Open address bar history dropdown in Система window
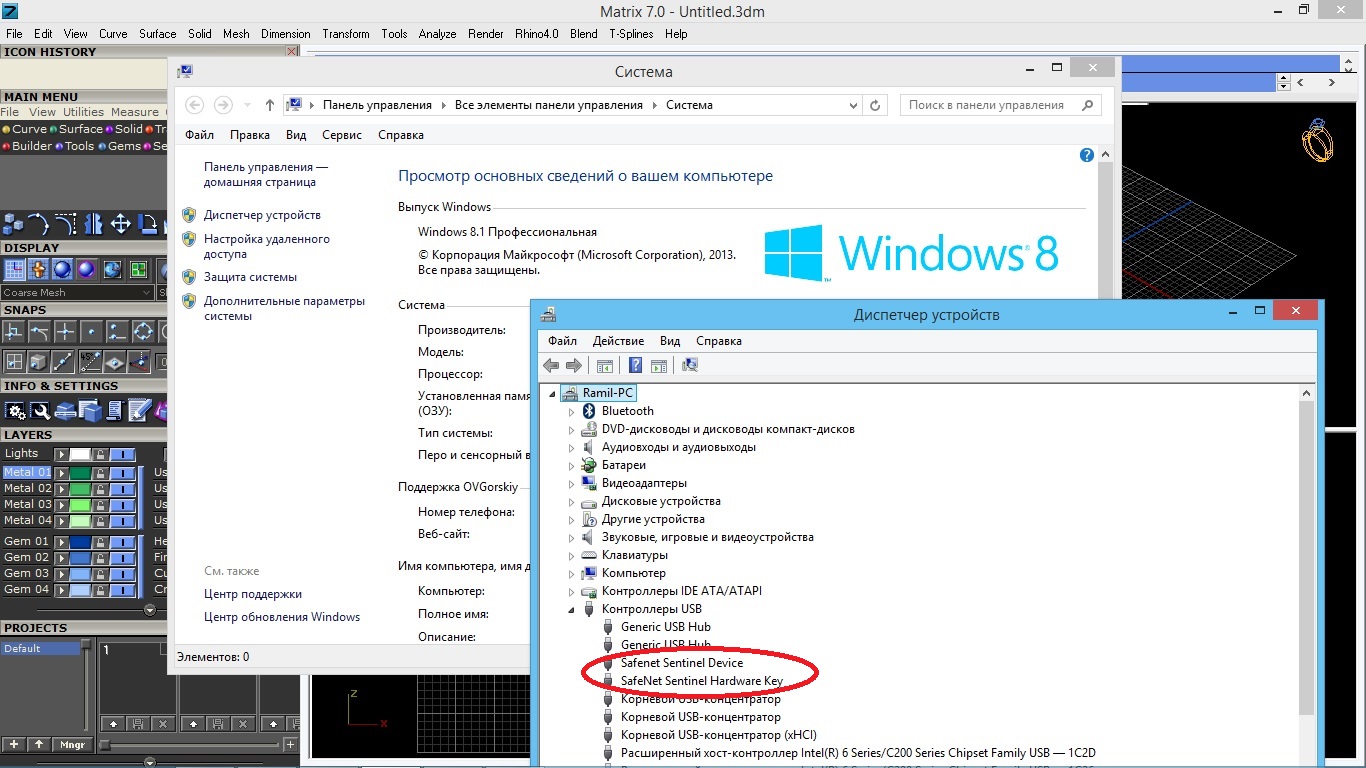 tap(853, 105)
